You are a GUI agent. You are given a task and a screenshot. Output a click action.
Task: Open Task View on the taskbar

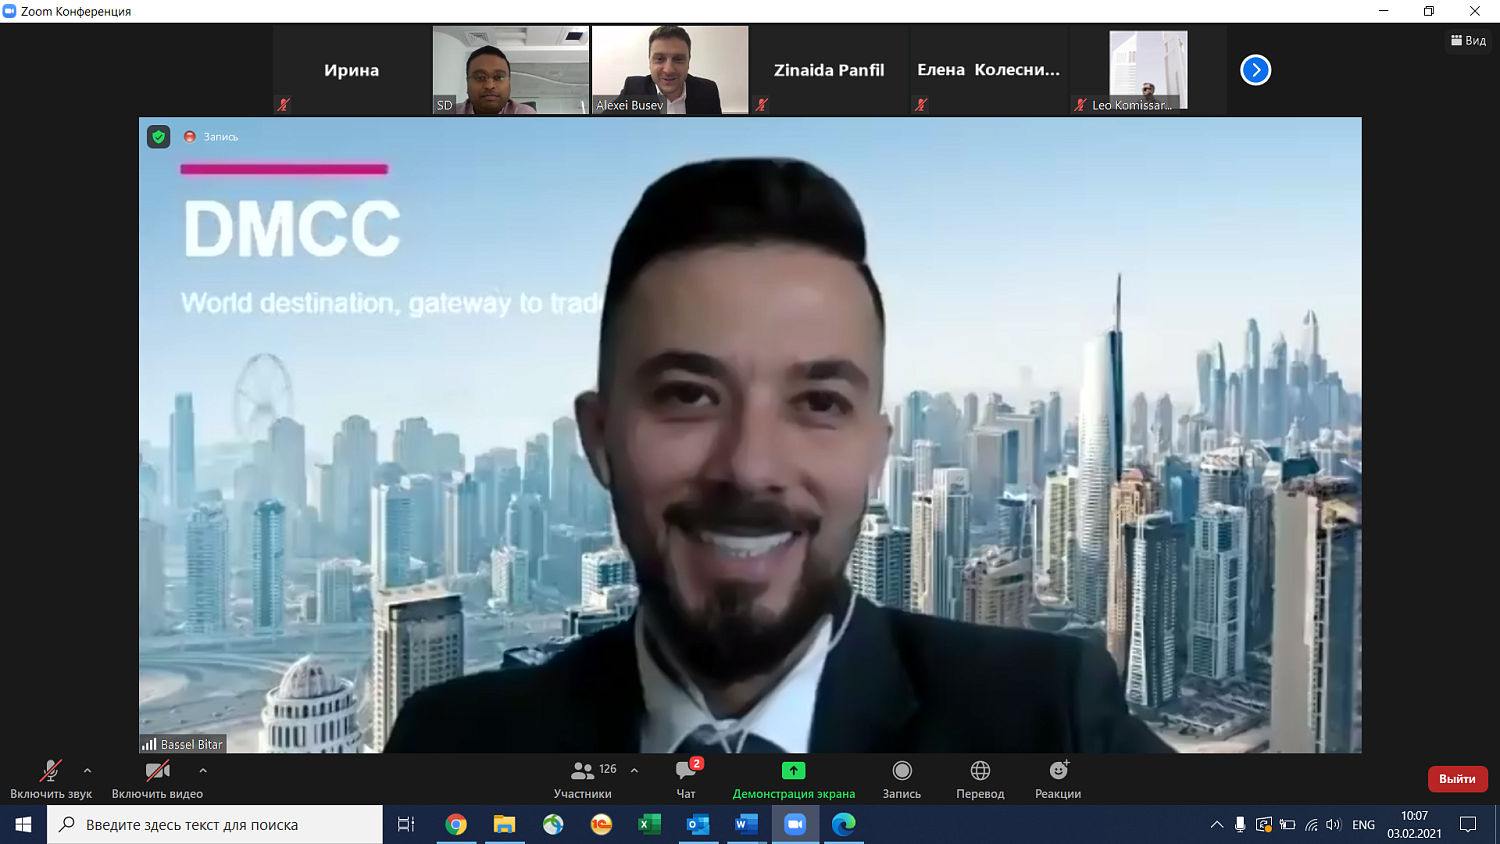point(406,824)
